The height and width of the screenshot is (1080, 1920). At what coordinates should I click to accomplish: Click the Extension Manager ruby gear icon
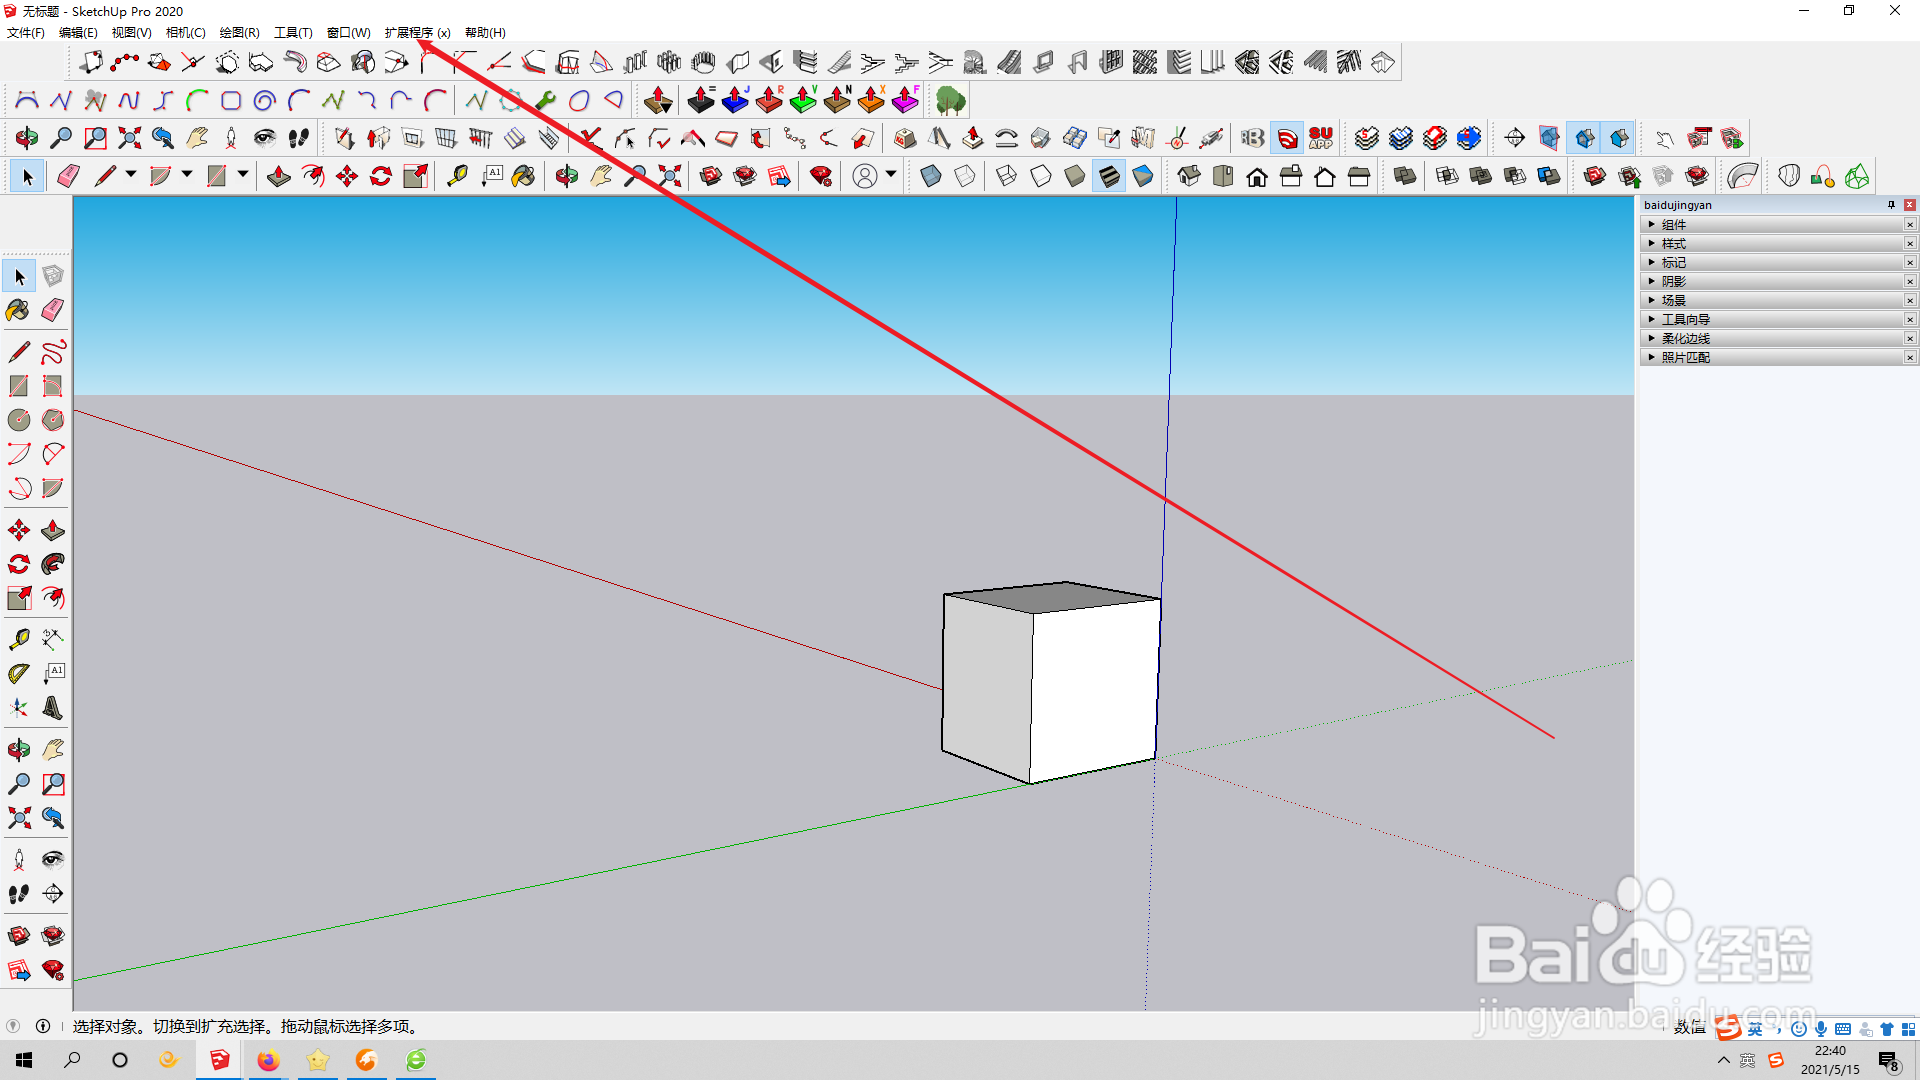pos(821,177)
